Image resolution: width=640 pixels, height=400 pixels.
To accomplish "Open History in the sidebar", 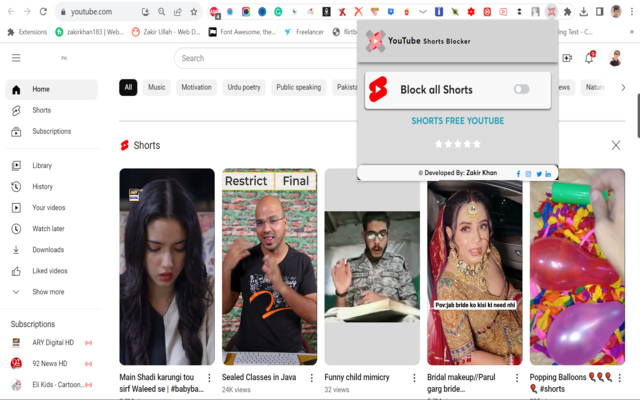I will [x=51, y=187].
